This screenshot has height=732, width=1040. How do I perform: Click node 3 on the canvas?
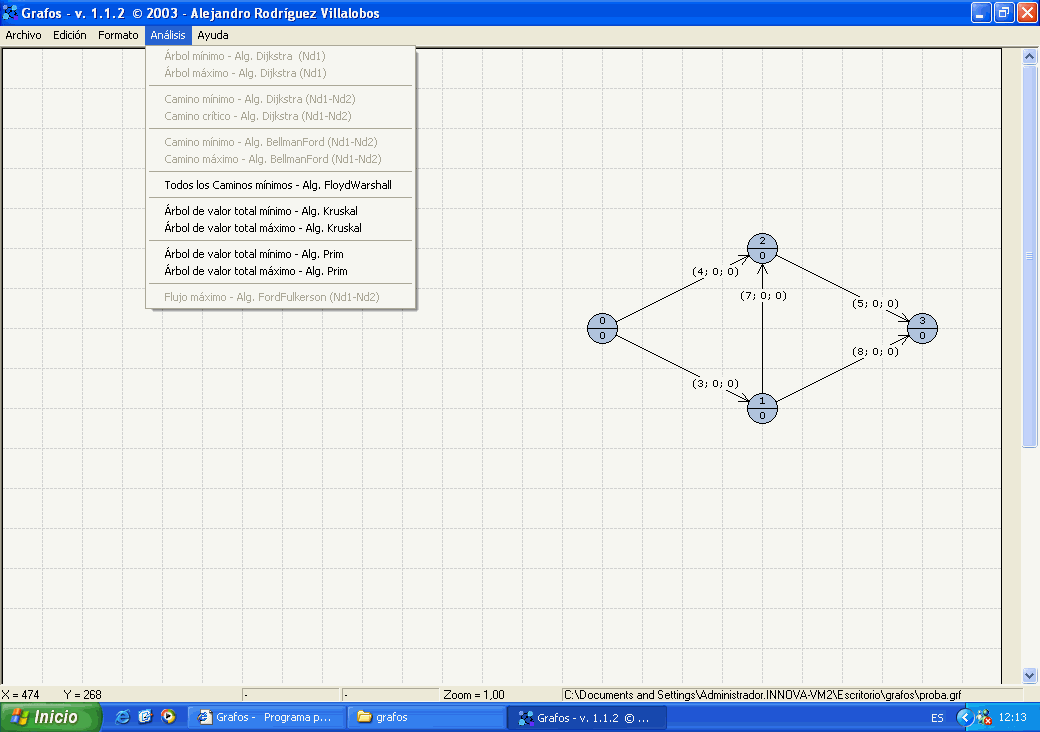coord(922,328)
